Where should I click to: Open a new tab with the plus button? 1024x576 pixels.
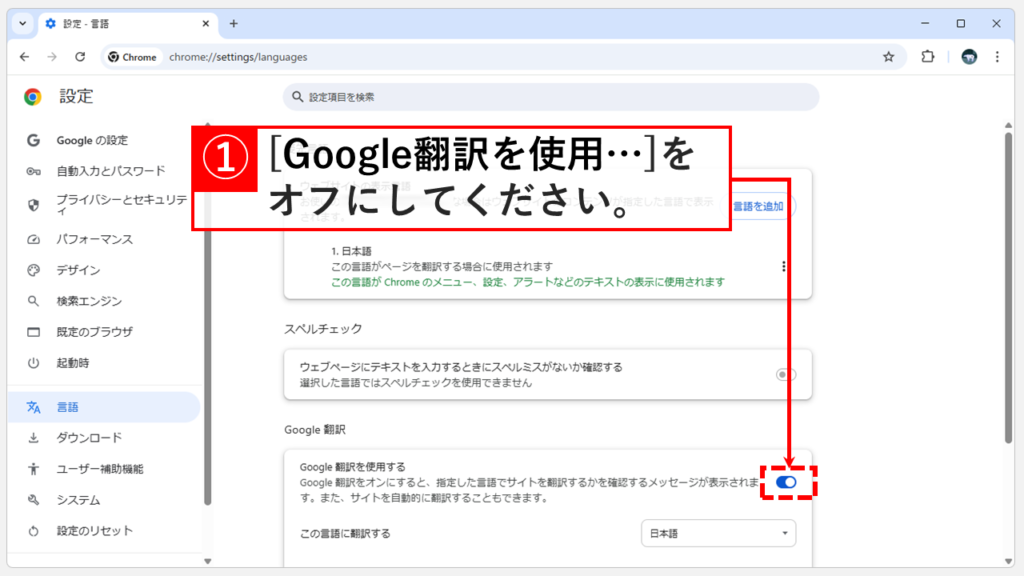pyautogui.click(x=232, y=23)
